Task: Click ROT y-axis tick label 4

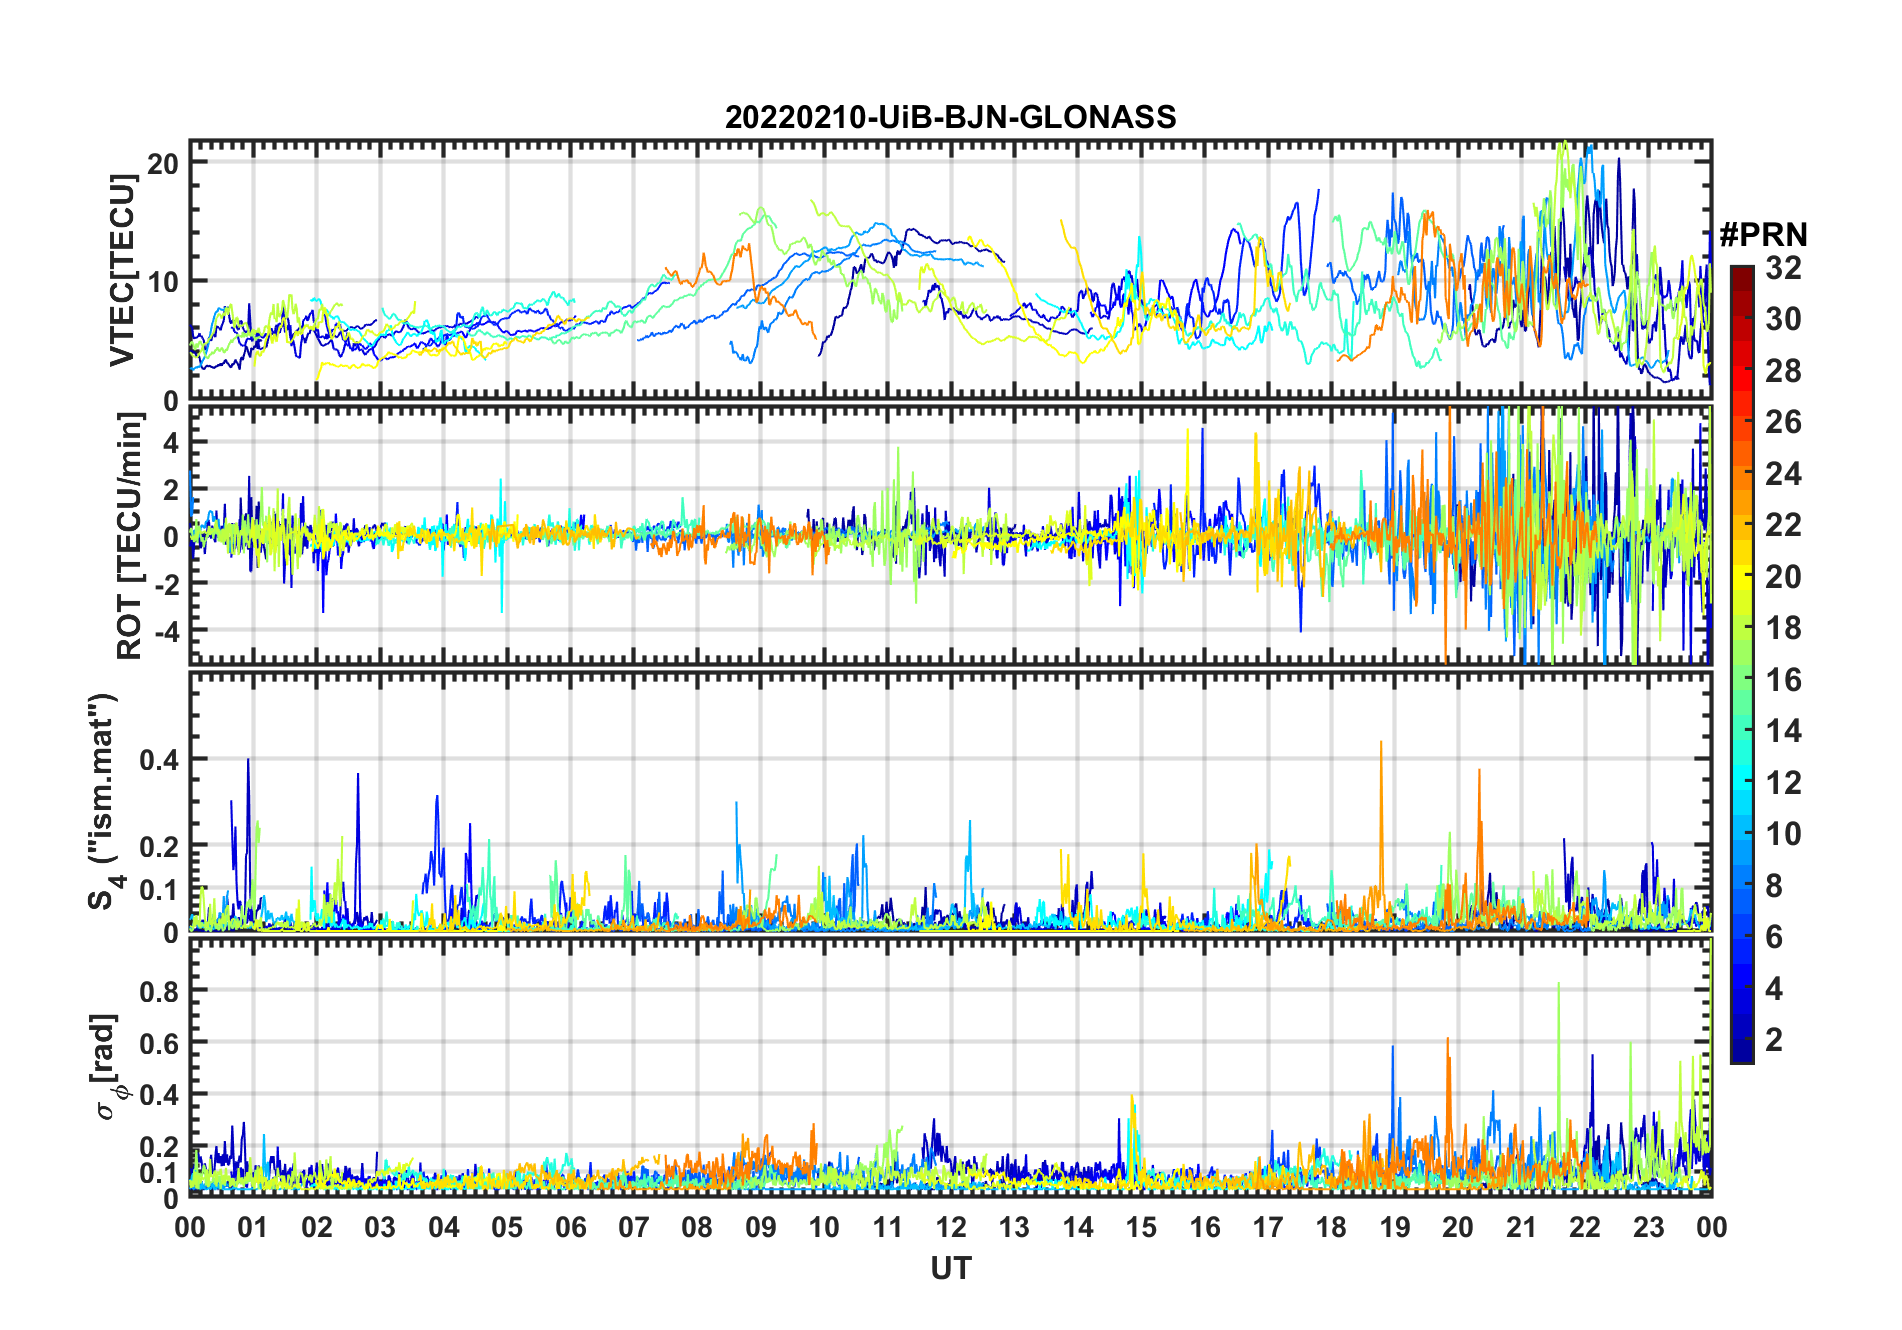Action: (x=171, y=442)
